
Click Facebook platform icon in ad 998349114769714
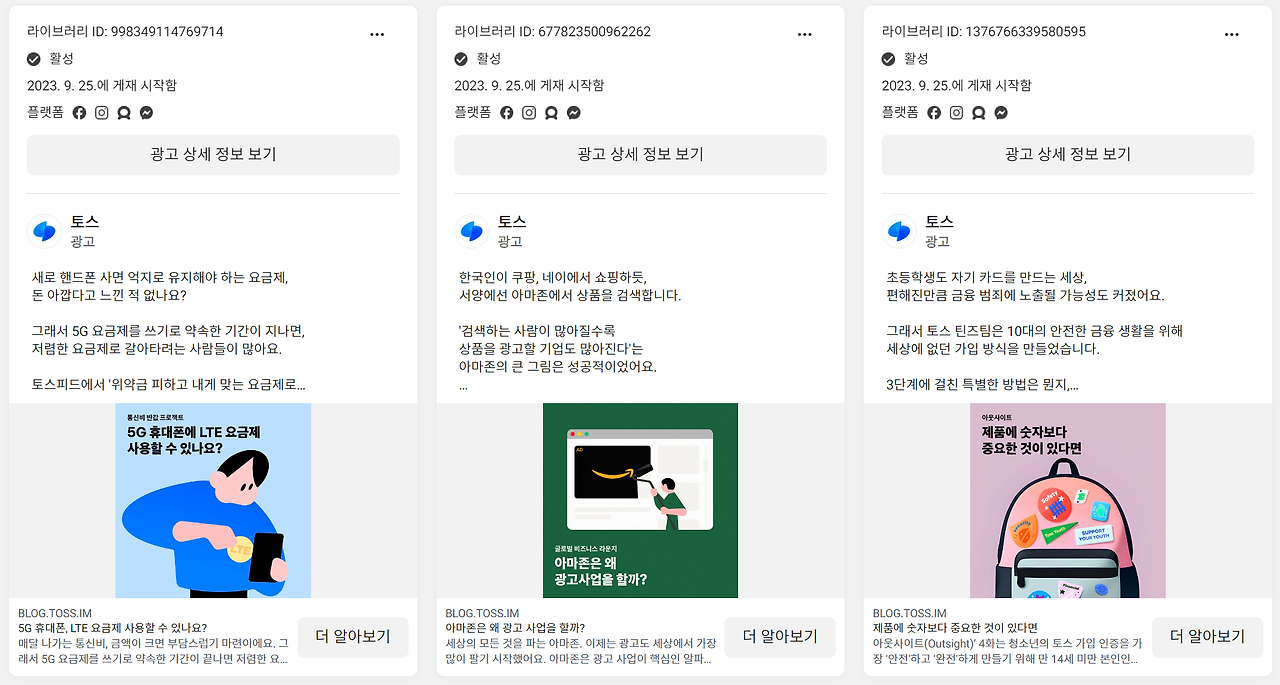point(79,113)
